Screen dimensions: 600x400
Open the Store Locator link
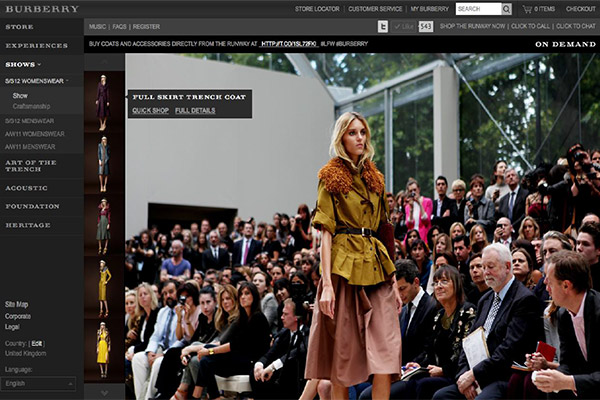coord(317,9)
